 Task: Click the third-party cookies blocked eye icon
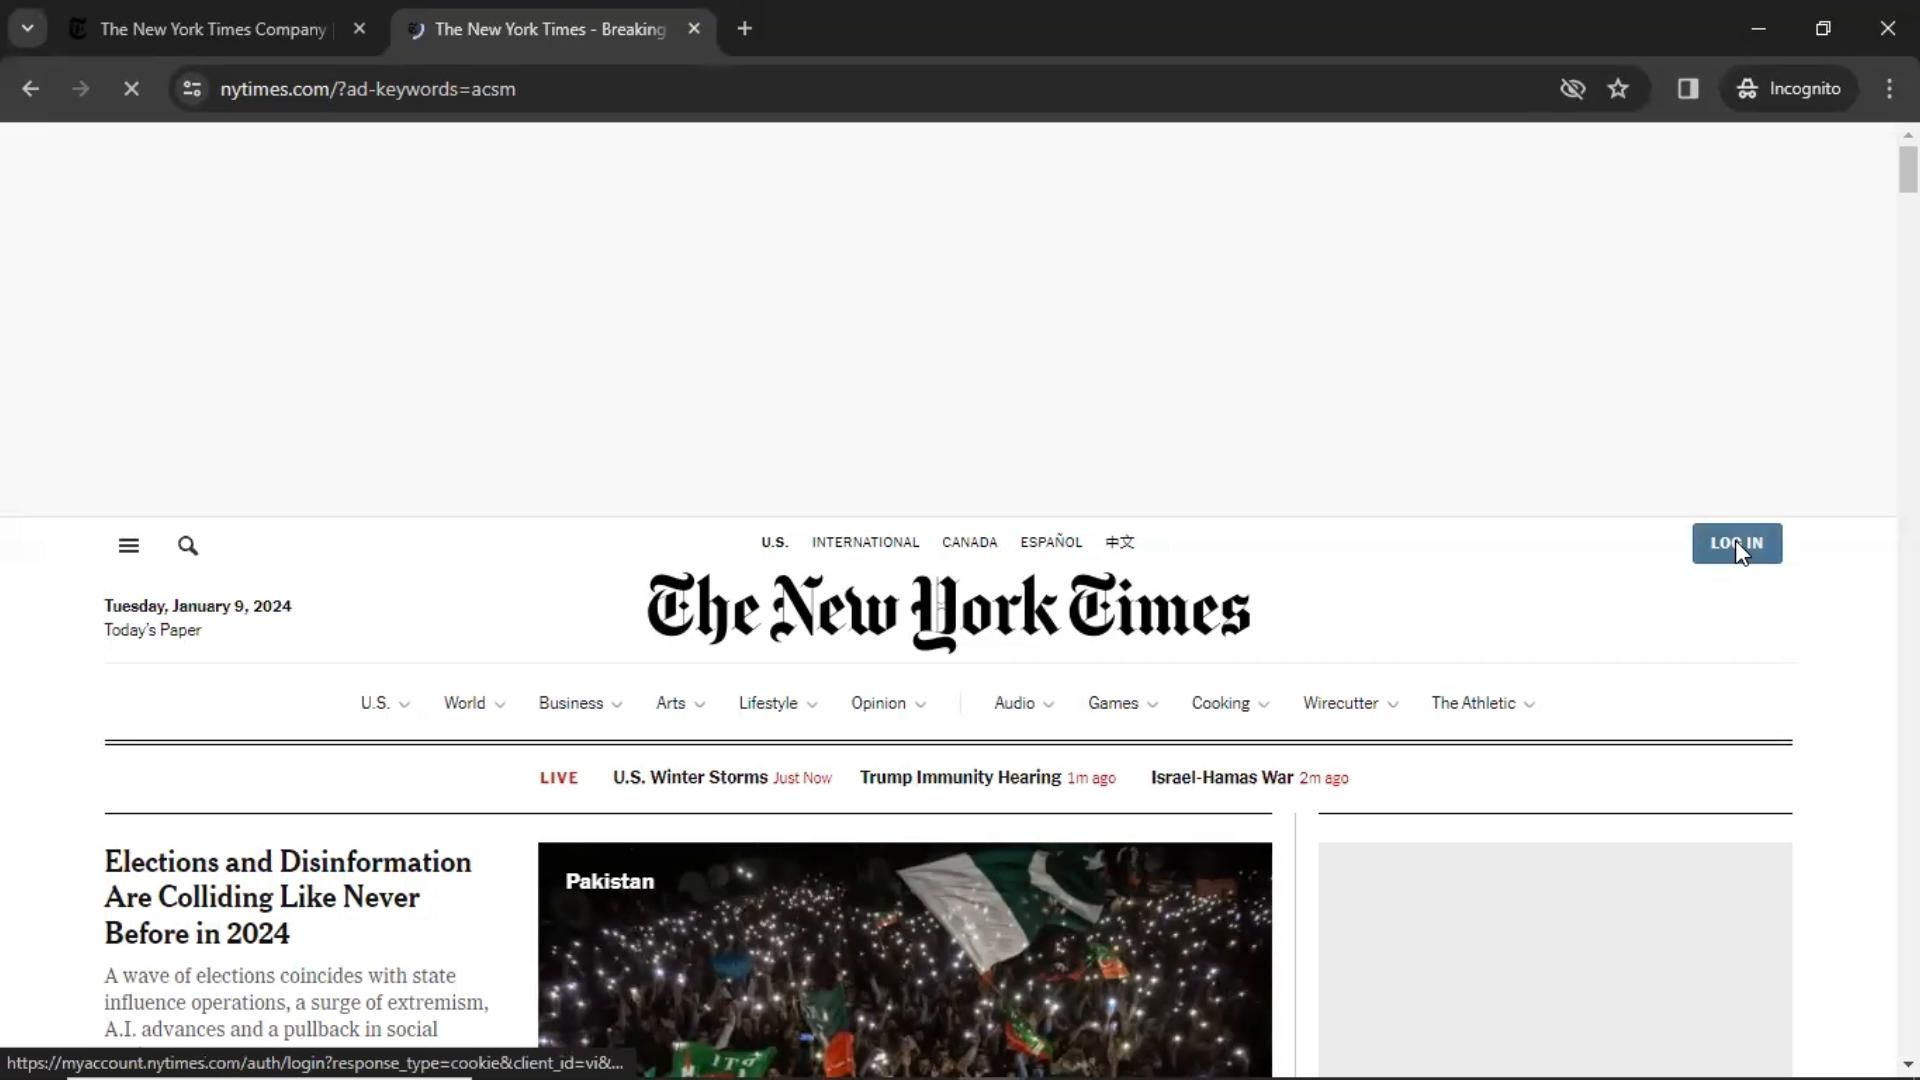pyautogui.click(x=1572, y=89)
